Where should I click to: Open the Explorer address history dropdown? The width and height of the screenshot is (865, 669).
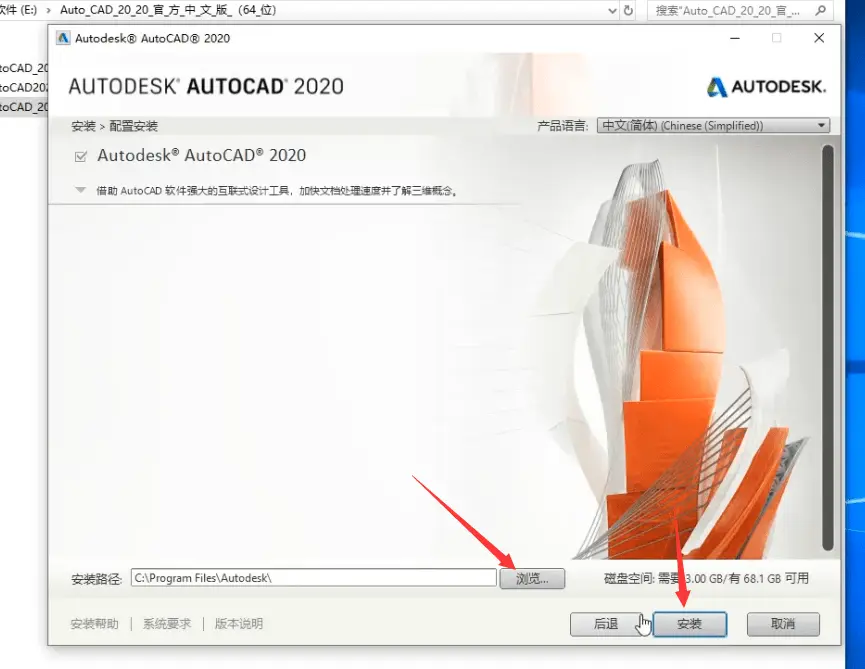612,10
